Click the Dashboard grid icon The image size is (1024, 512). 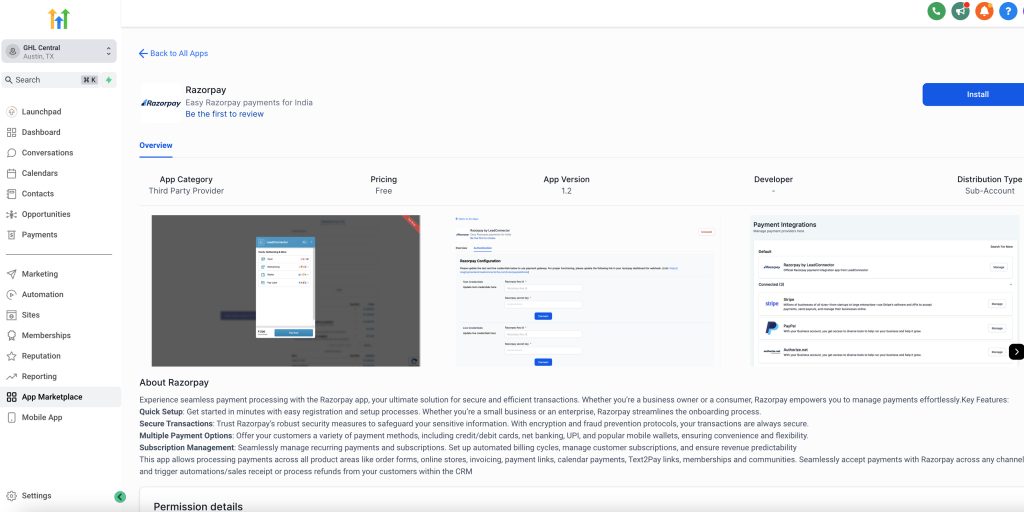pyautogui.click(x=11, y=132)
